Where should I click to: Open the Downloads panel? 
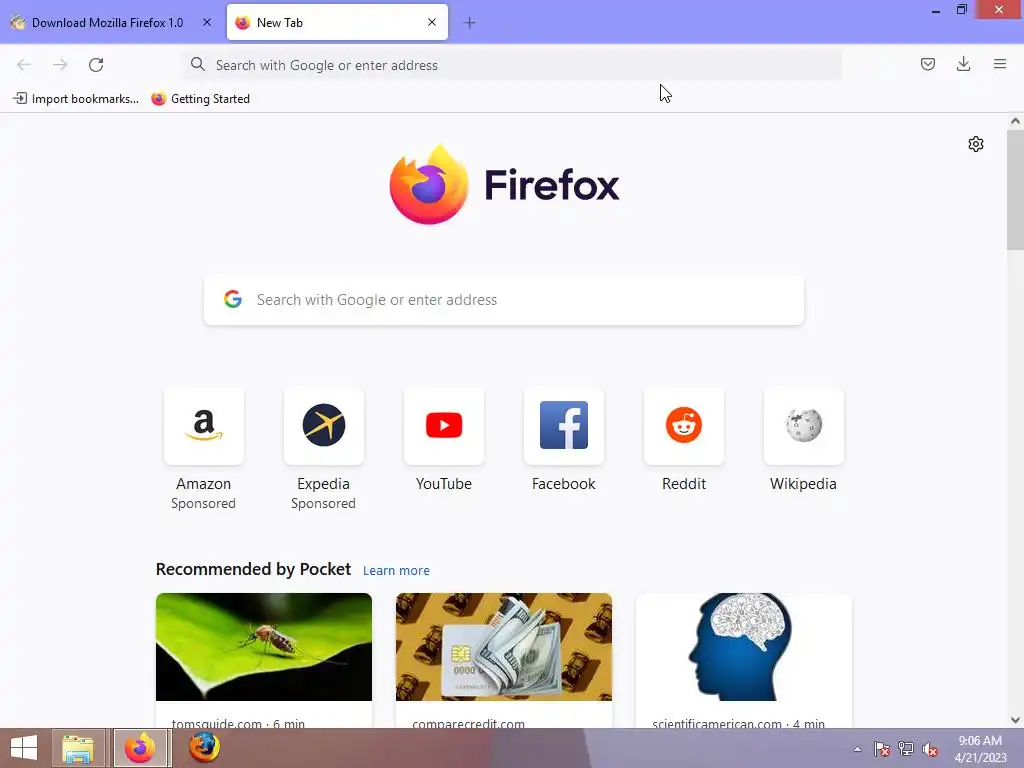coord(963,64)
